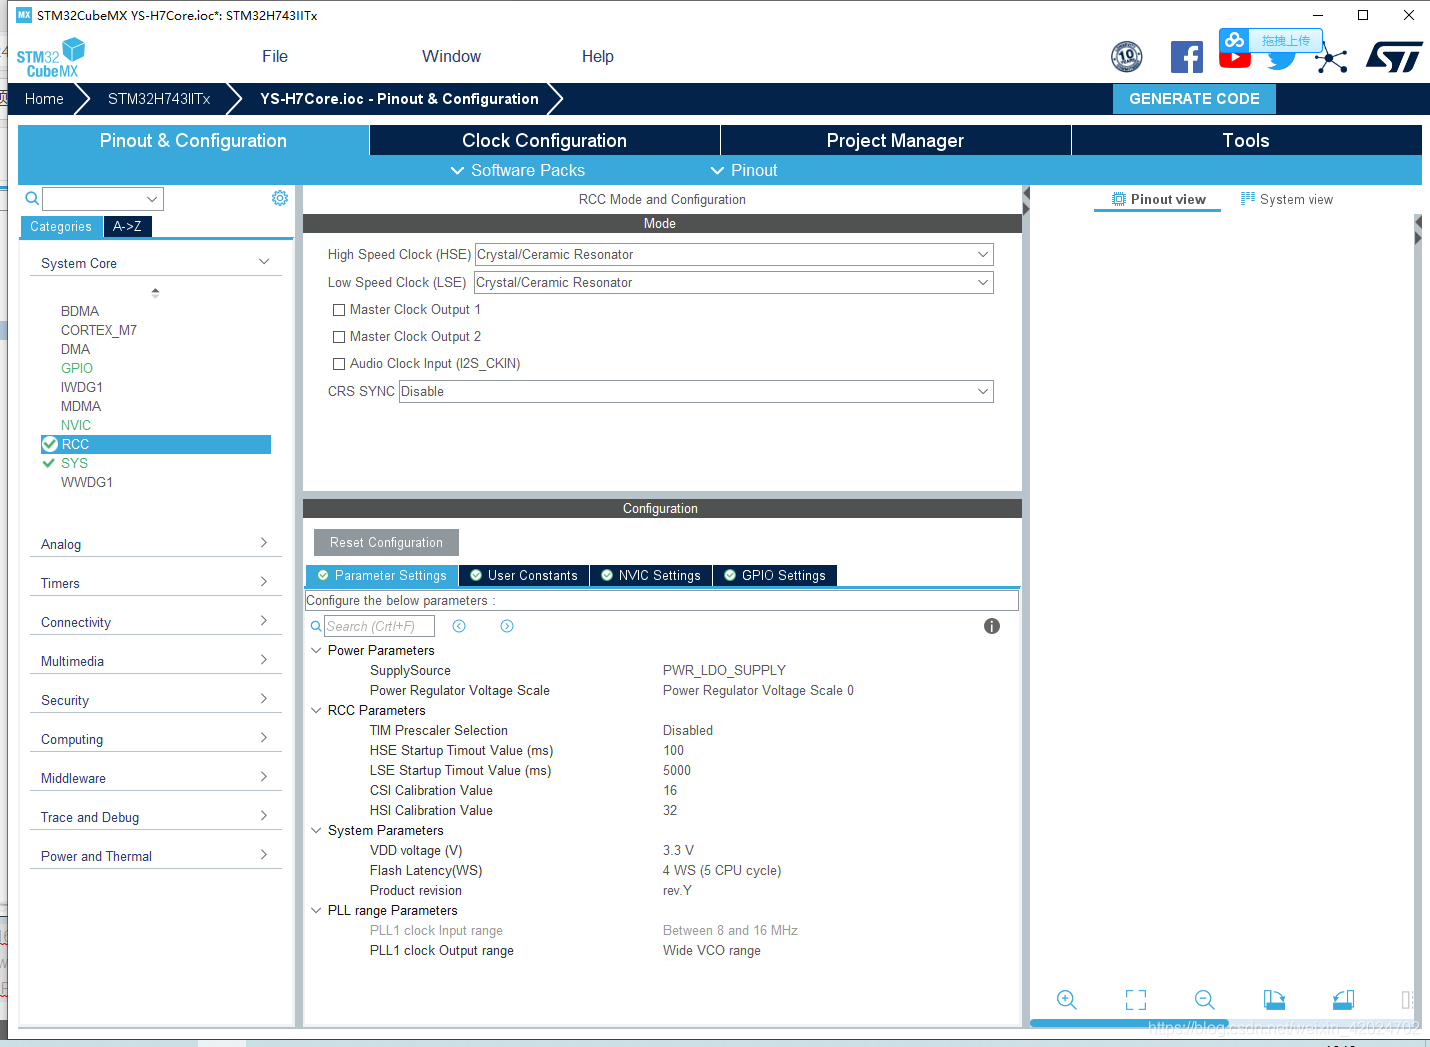Image resolution: width=1430 pixels, height=1047 pixels.
Task: Click the parameter search magnifier icon
Action: [x=316, y=626]
